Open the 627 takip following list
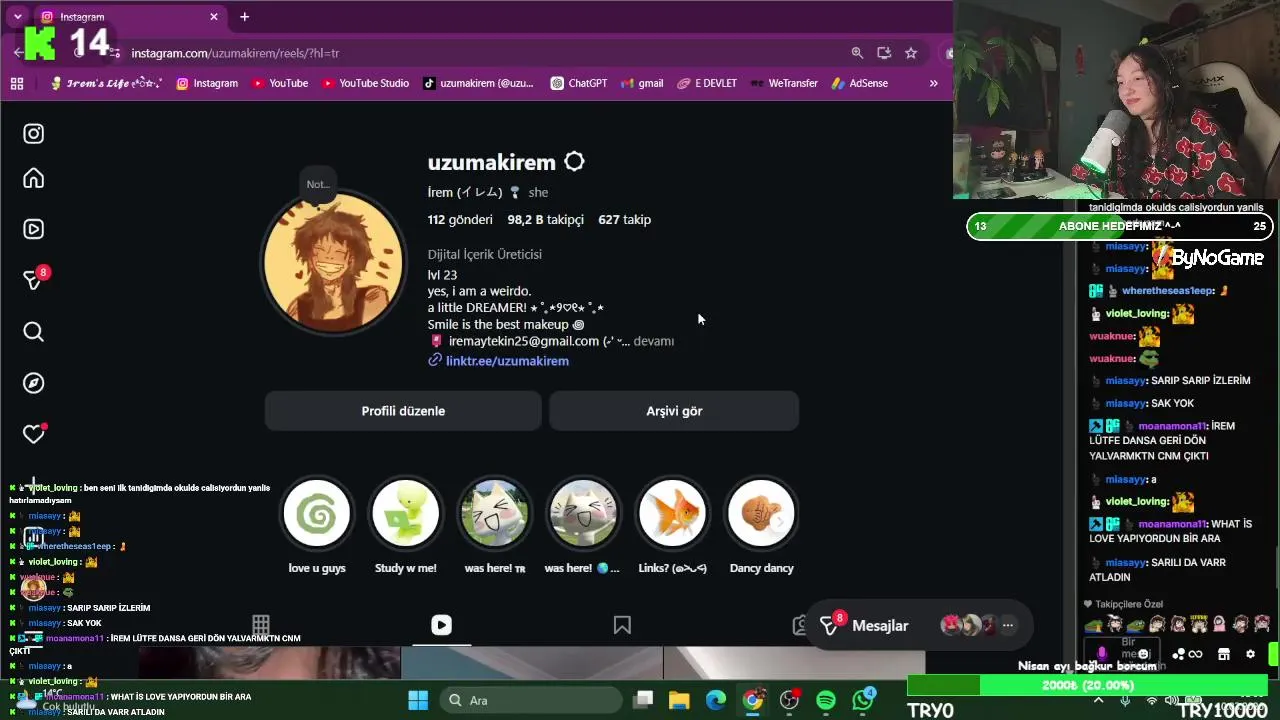1280x720 pixels. 624,220
